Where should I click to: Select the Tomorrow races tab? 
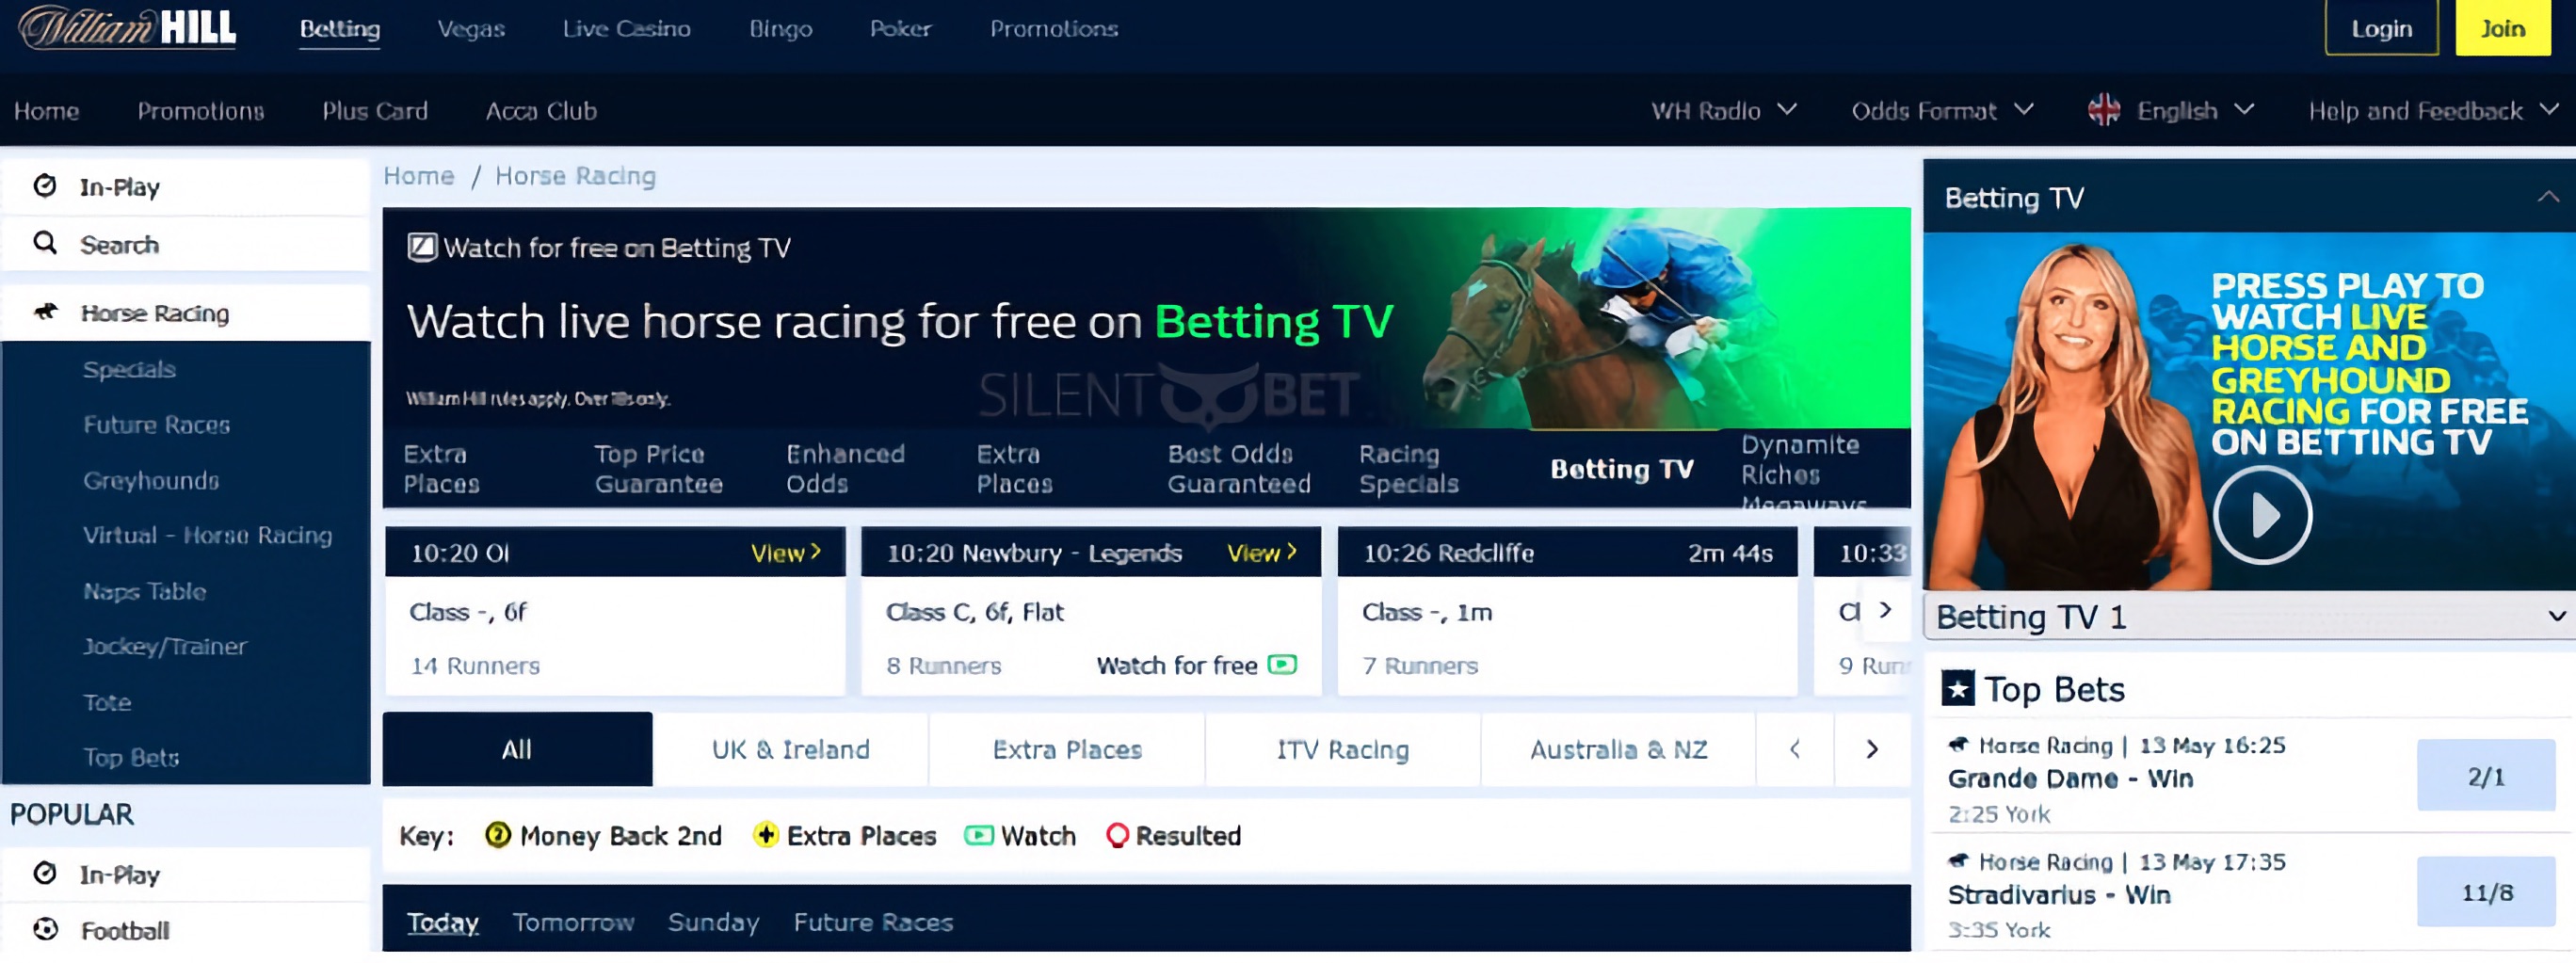tap(573, 922)
